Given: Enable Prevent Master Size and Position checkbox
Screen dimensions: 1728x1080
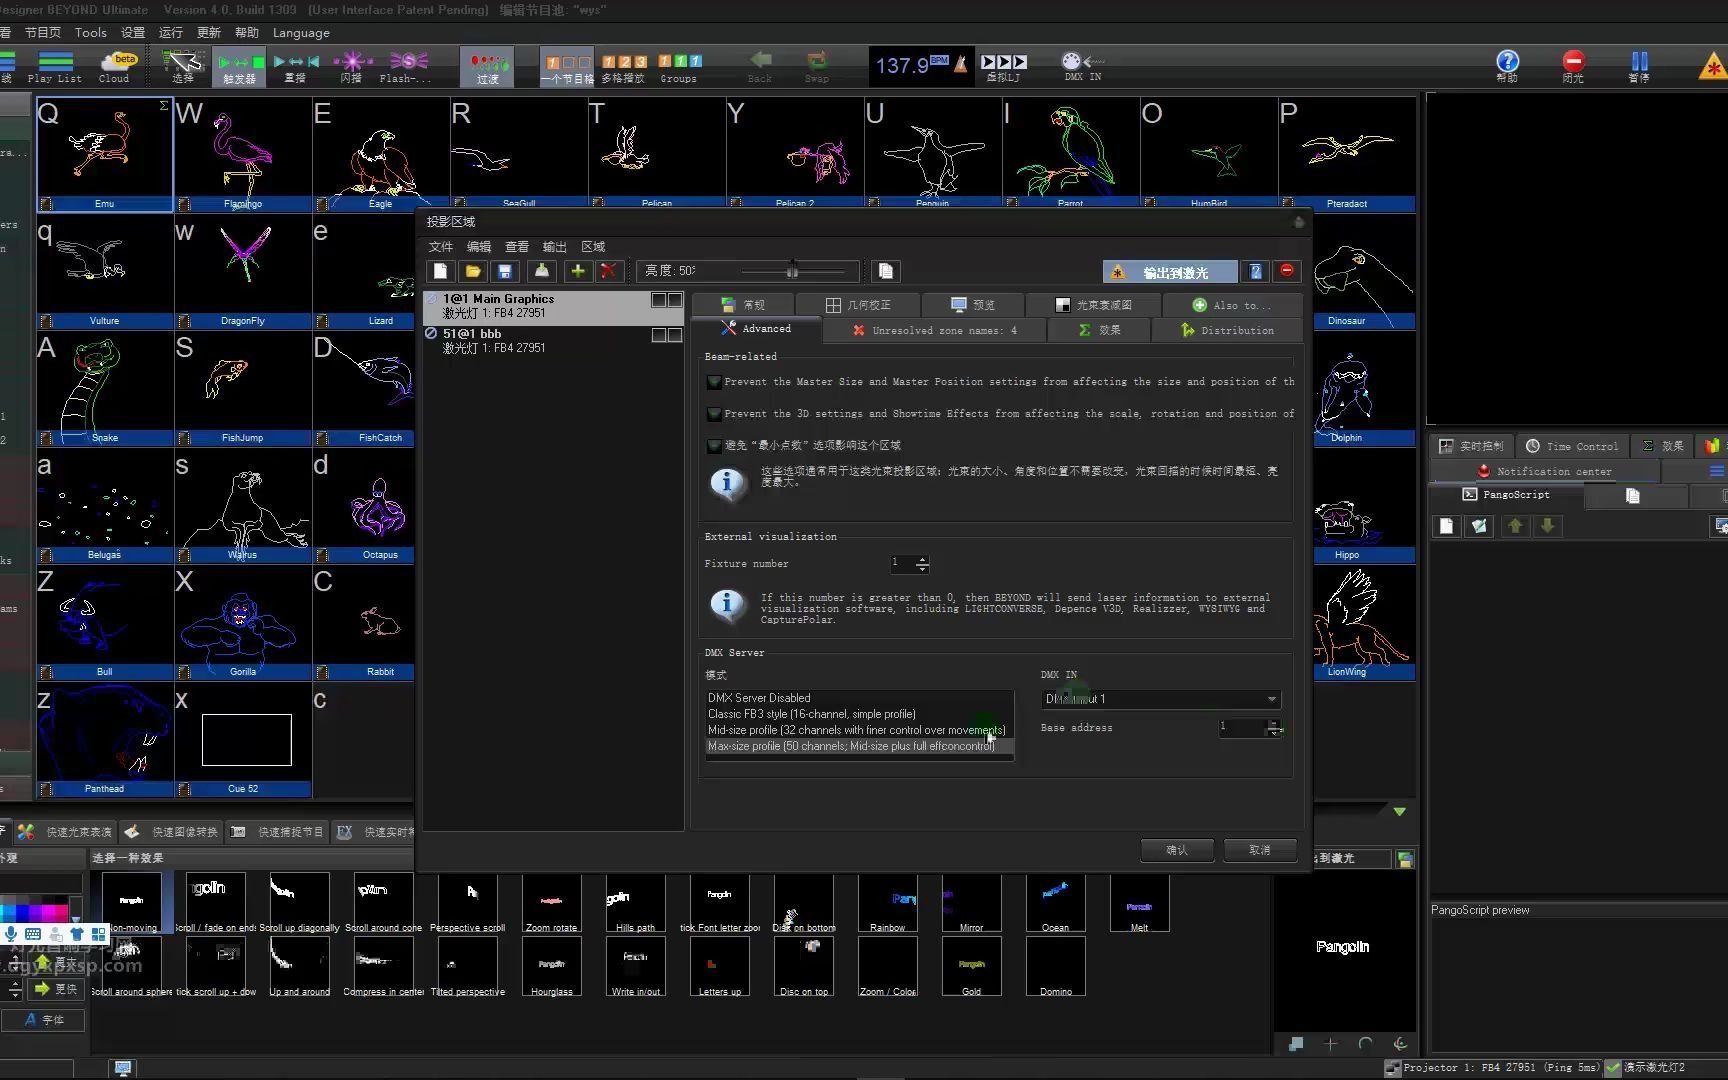Looking at the screenshot, I should coord(714,382).
